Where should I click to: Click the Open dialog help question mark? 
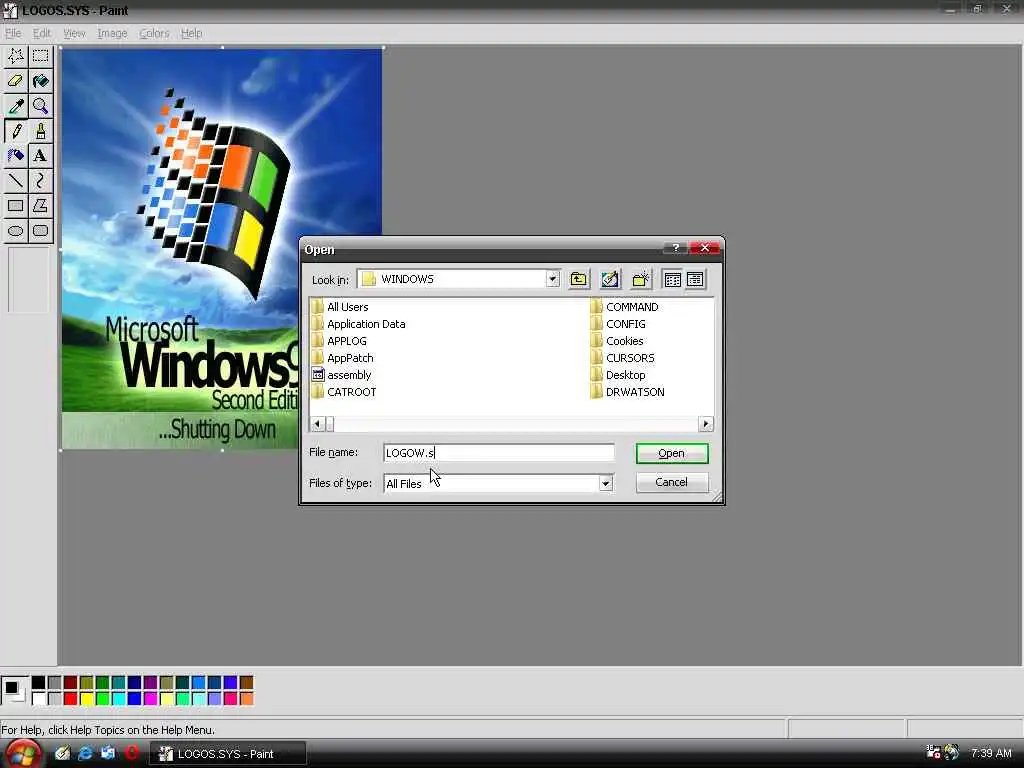675,248
